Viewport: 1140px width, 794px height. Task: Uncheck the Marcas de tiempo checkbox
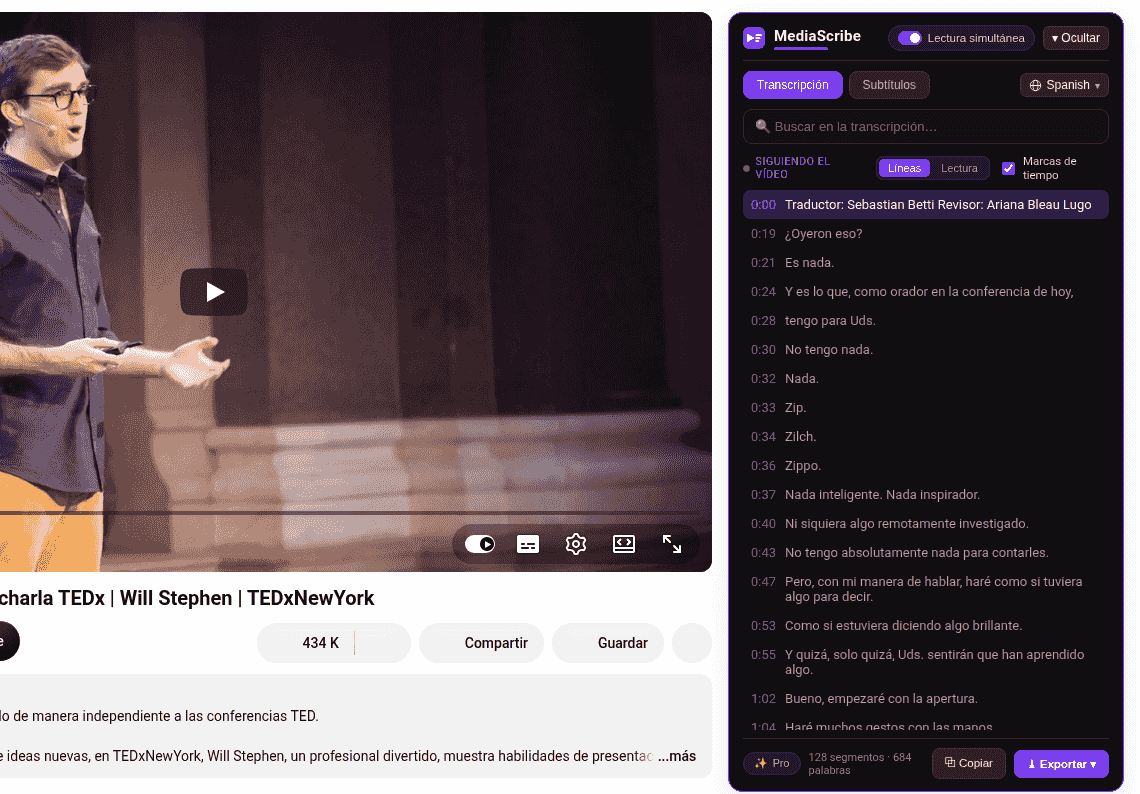click(x=1008, y=168)
